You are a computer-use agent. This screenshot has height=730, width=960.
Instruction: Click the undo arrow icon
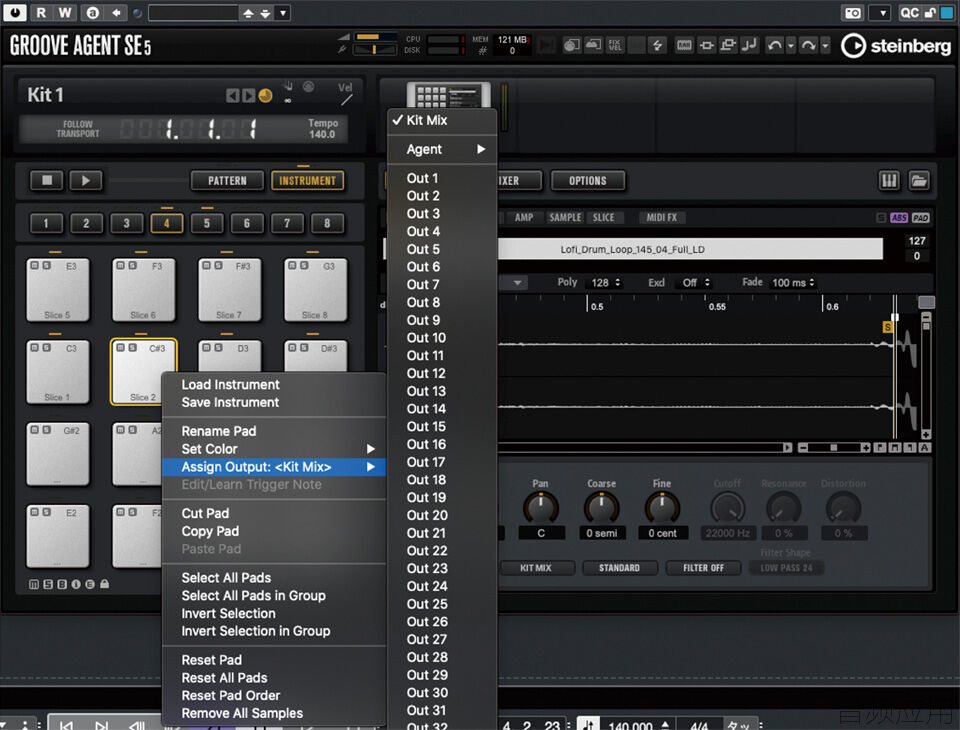tap(774, 45)
